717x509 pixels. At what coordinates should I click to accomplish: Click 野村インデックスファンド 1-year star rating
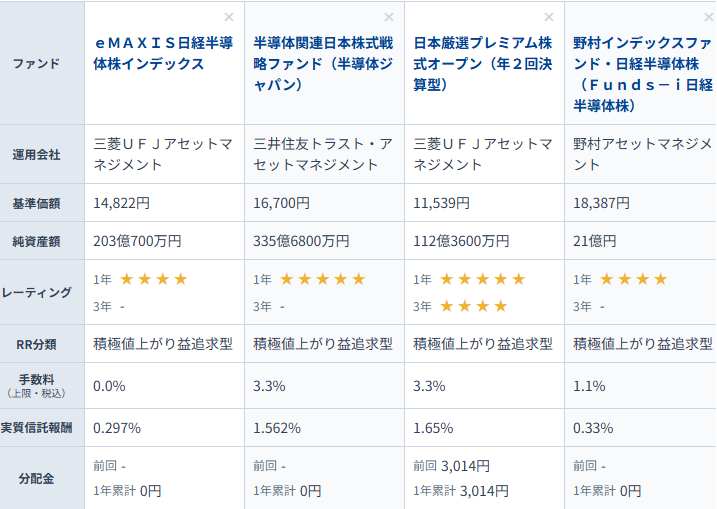(633, 279)
